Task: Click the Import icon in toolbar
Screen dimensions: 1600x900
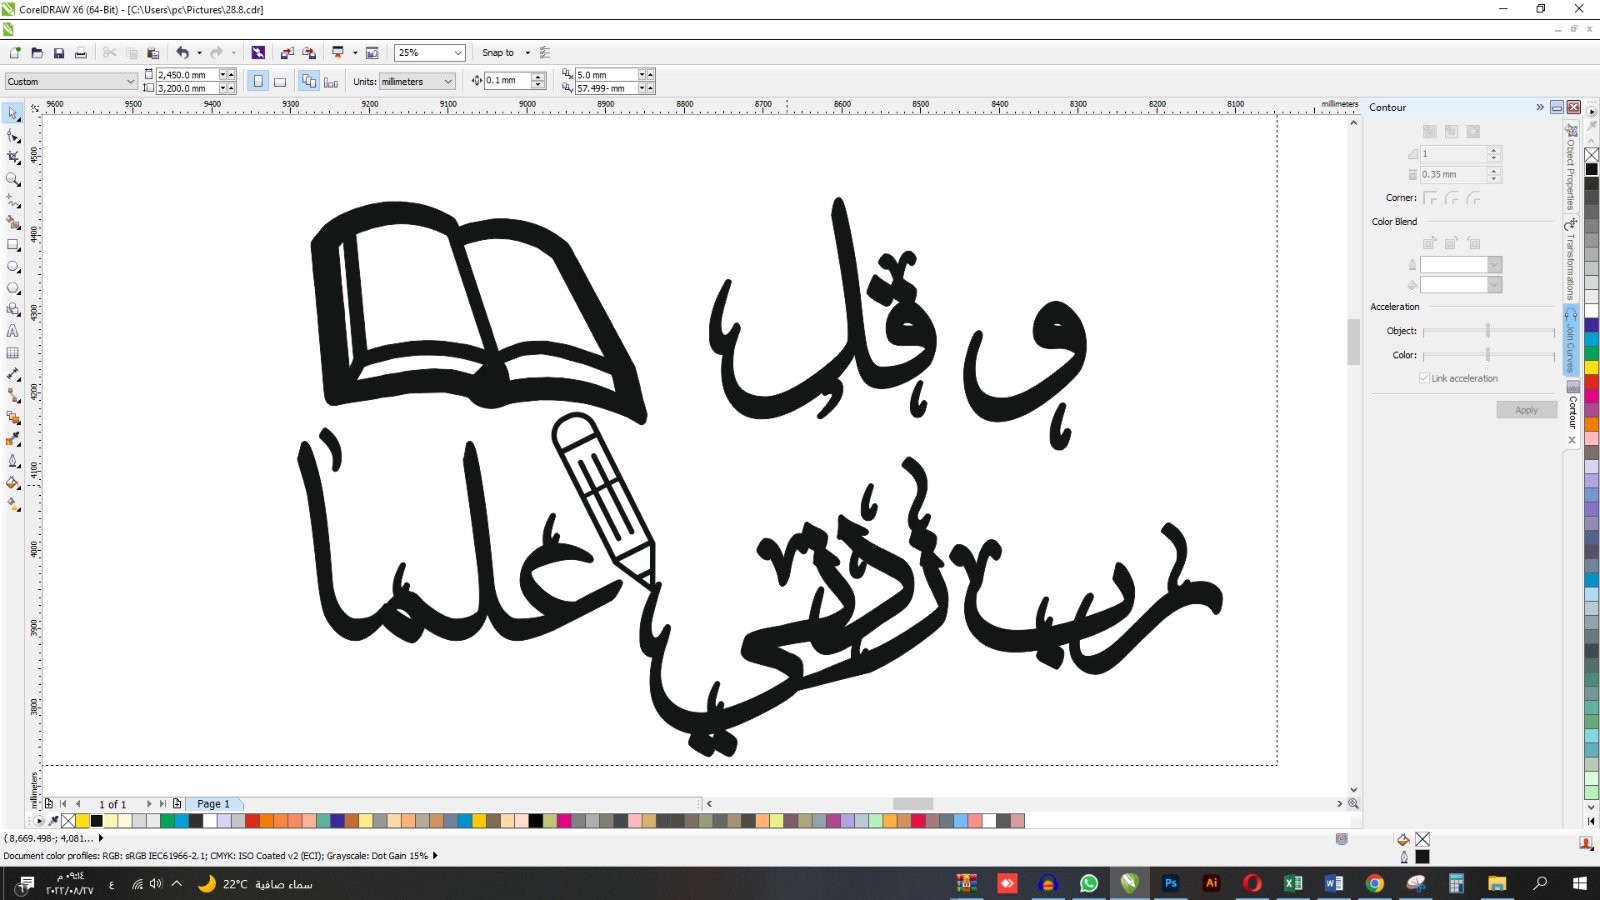Action: tap(287, 53)
